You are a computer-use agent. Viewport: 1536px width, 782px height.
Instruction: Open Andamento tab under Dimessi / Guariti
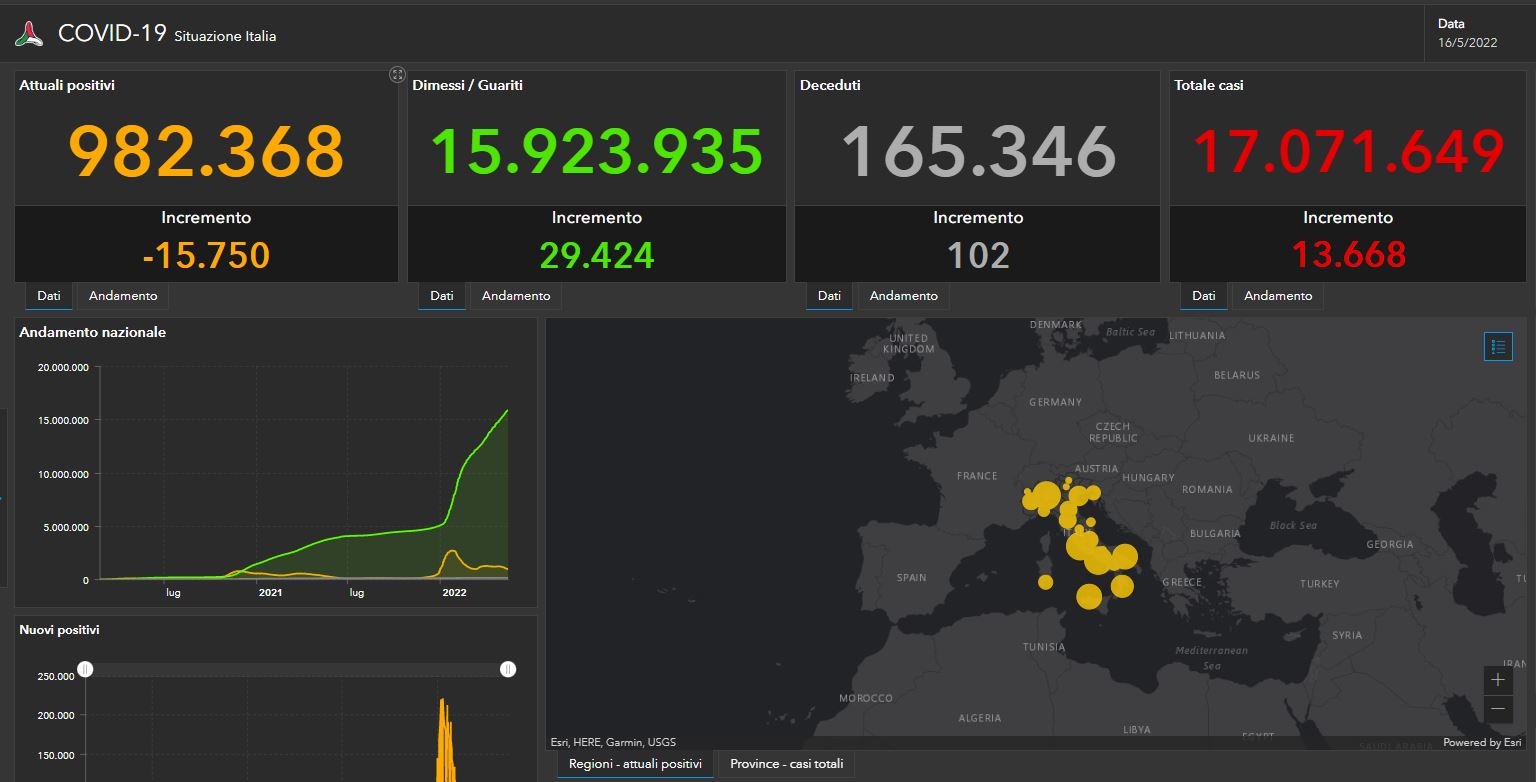tap(516, 296)
